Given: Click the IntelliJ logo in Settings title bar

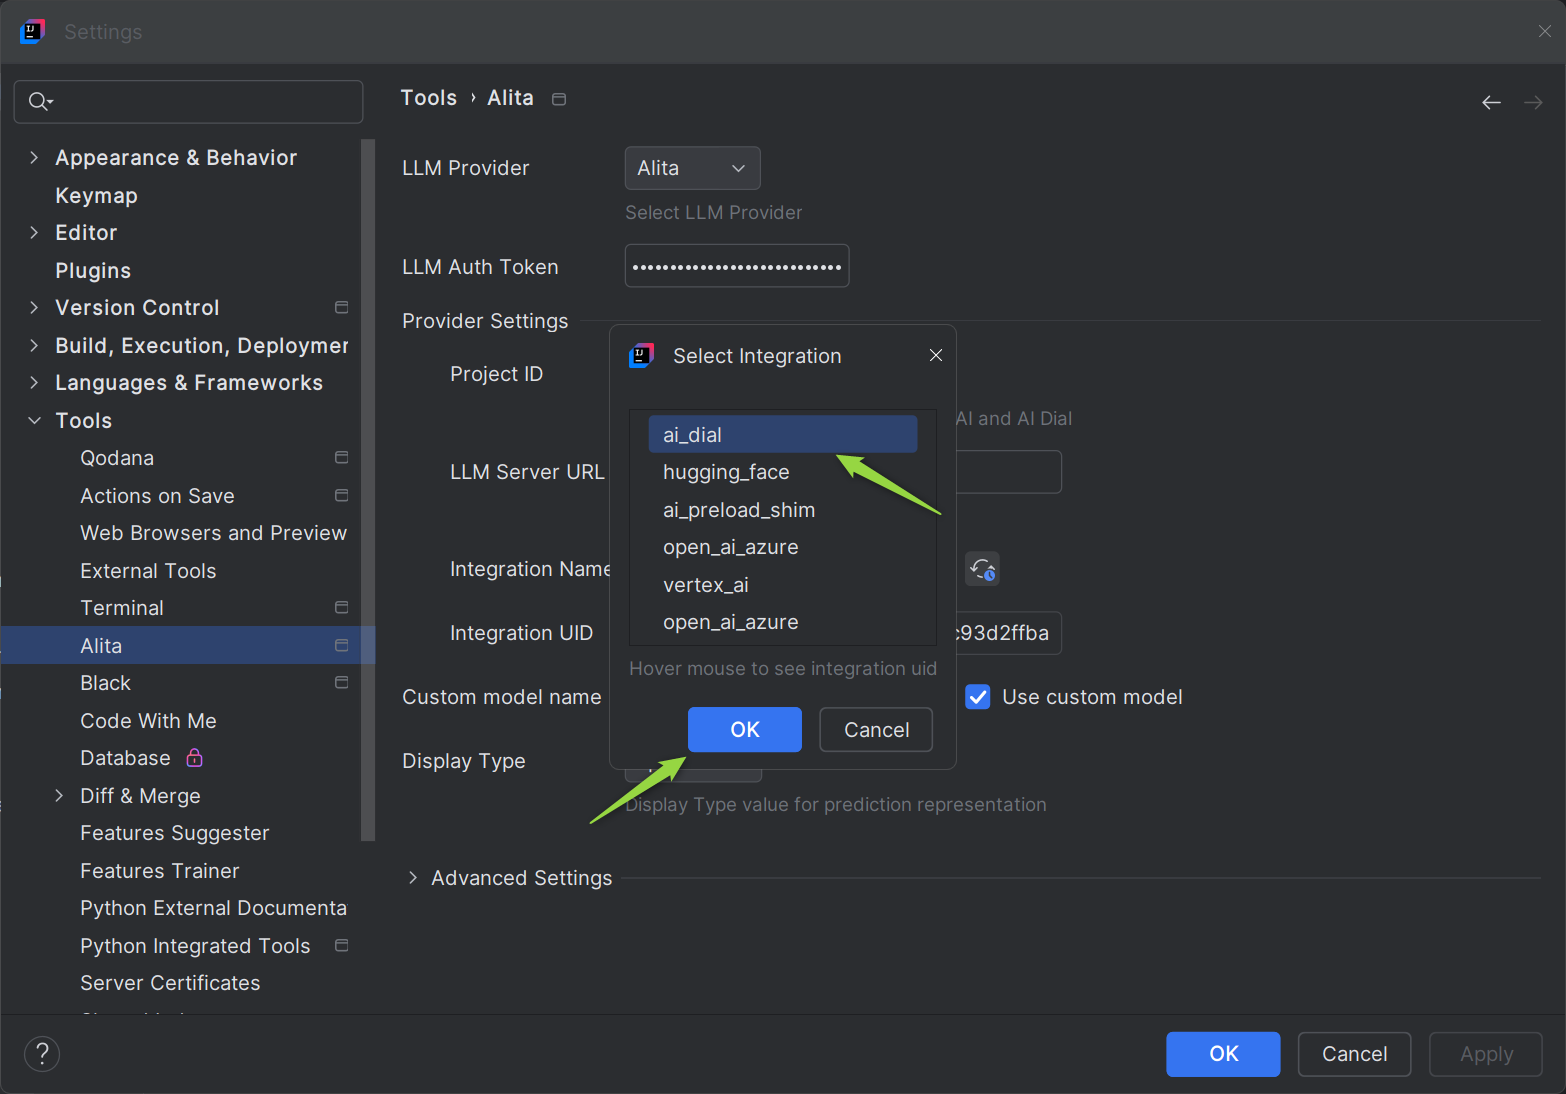Looking at the screenshot, I should [x=32, y=31].
